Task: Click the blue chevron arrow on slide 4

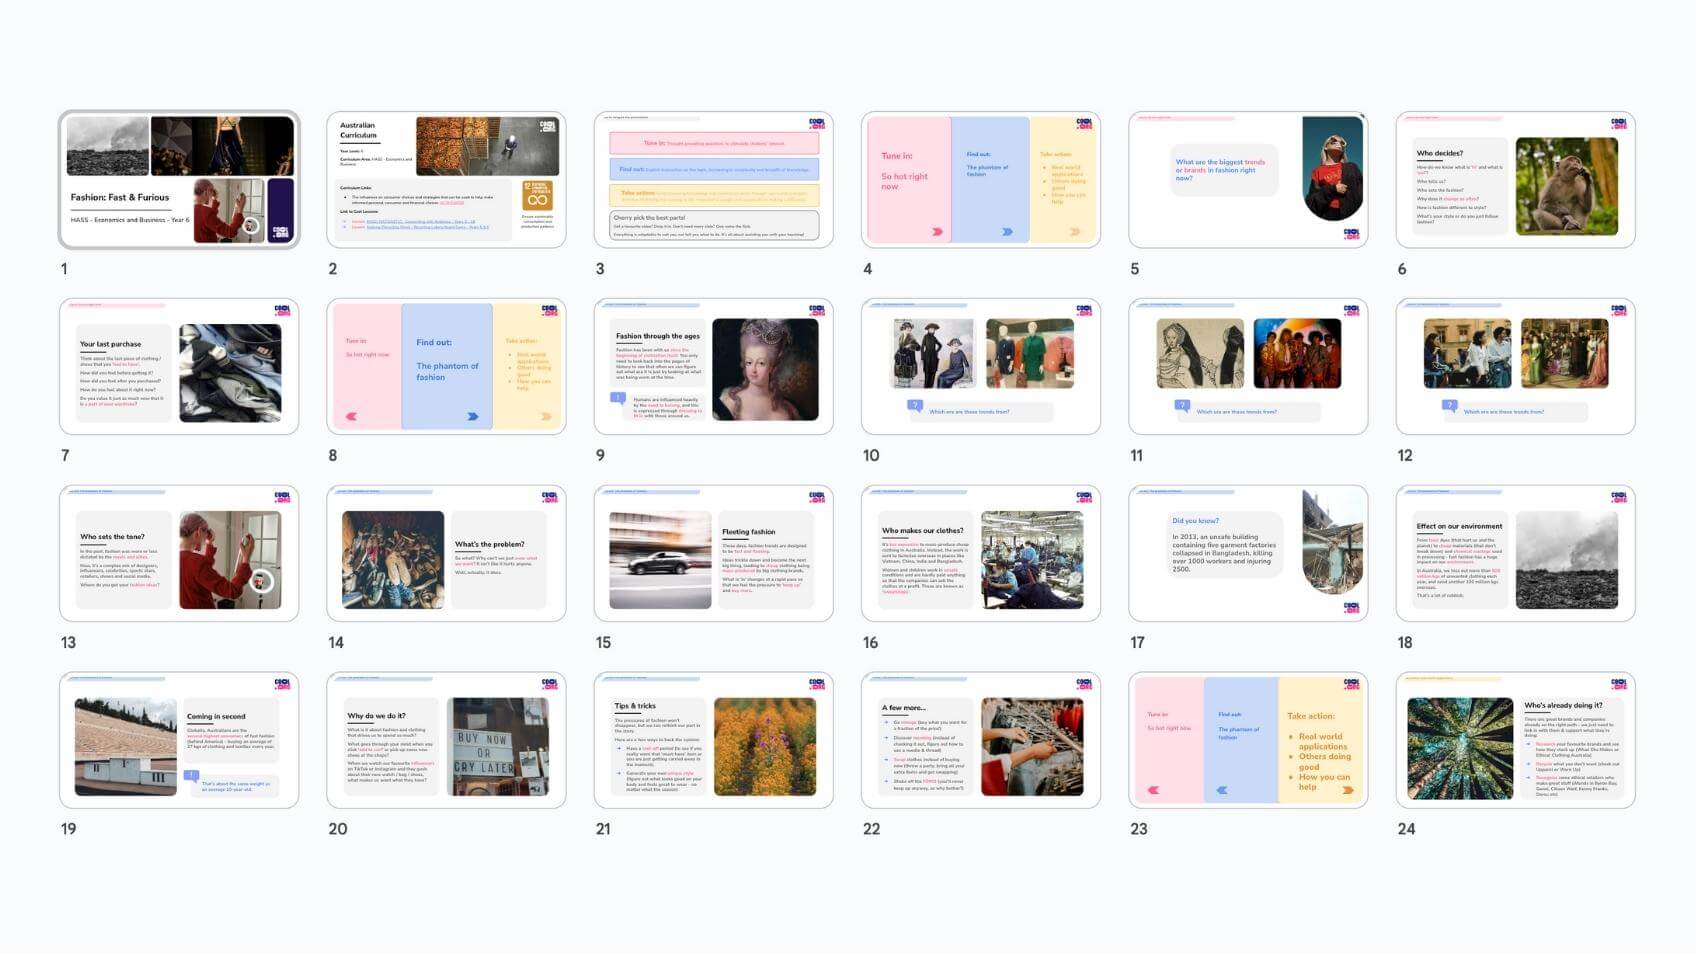Action: pos(1007,232)
